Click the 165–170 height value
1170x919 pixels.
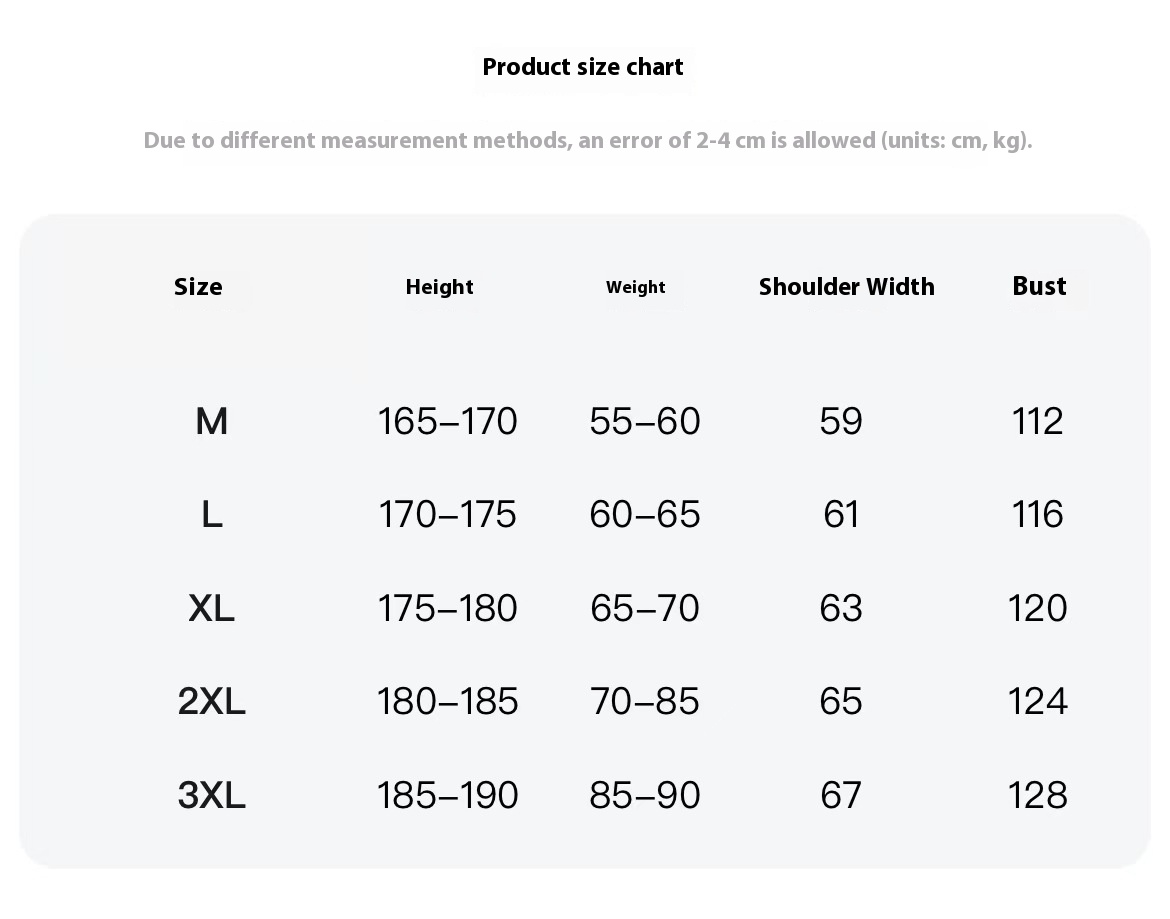point(447,421)
